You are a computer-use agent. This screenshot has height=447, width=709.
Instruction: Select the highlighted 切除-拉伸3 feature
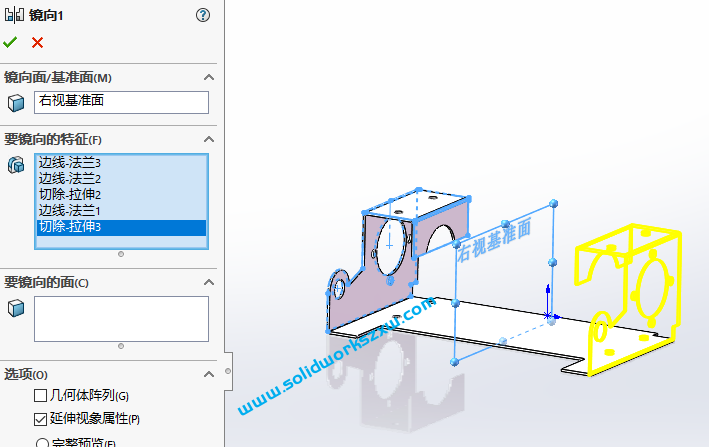coord(121,227)
